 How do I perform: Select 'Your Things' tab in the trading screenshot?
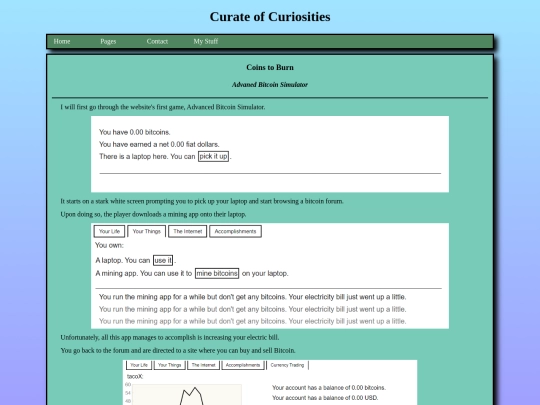(169, 365)
